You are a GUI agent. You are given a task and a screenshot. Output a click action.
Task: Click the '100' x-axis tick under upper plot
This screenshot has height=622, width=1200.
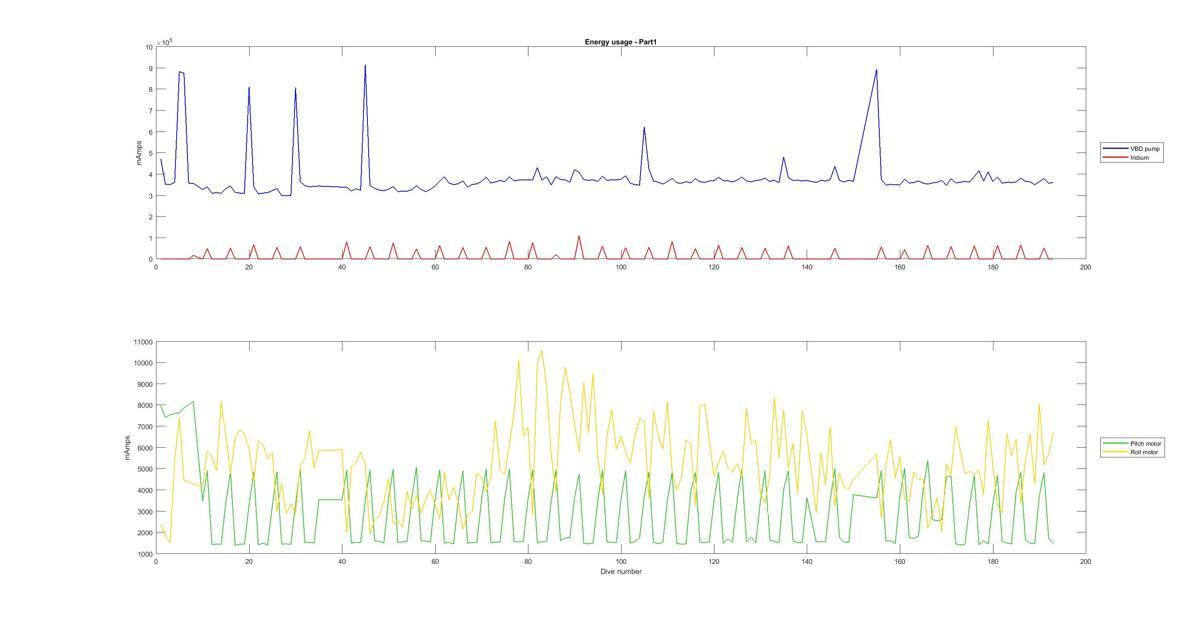tap(621, 267)
